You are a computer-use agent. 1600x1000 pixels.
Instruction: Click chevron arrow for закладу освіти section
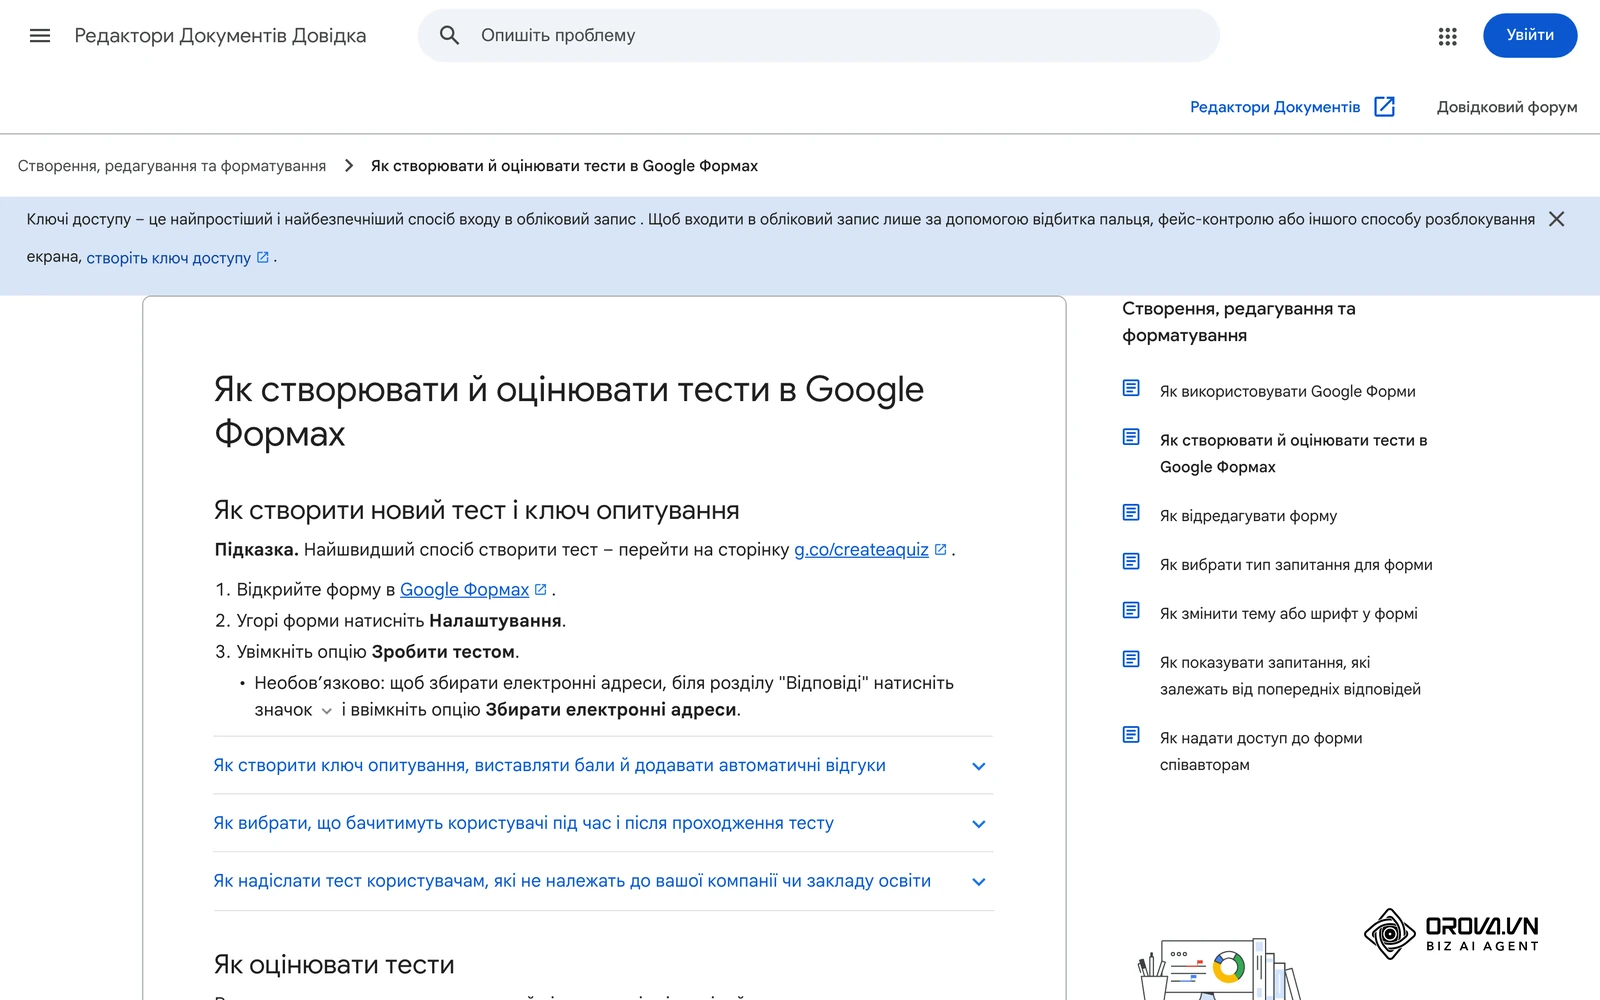click(979, 883)
